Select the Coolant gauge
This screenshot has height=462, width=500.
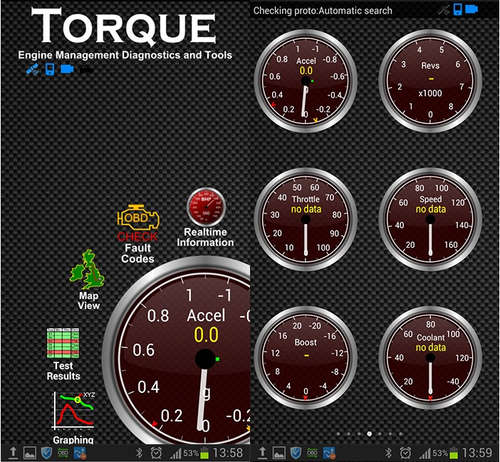[x=430, y=358]
